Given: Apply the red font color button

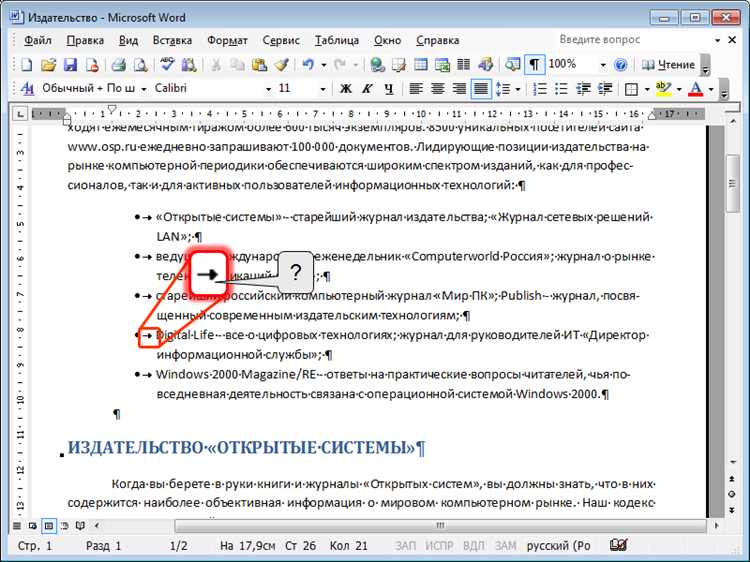Looking at the screenshot, I should pos(696,88).
